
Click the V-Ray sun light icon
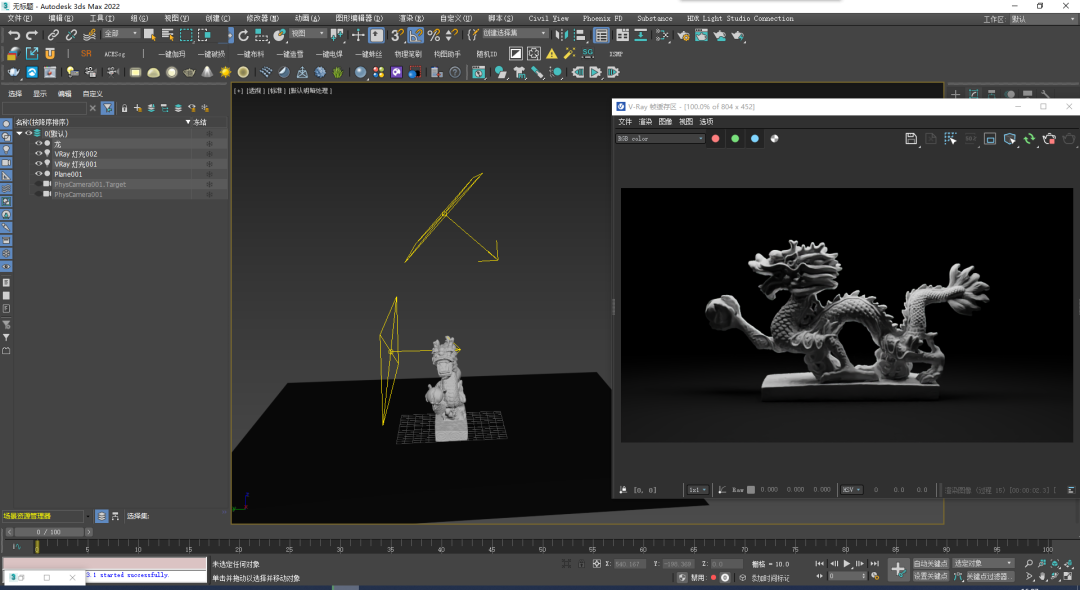pos(225,72)
